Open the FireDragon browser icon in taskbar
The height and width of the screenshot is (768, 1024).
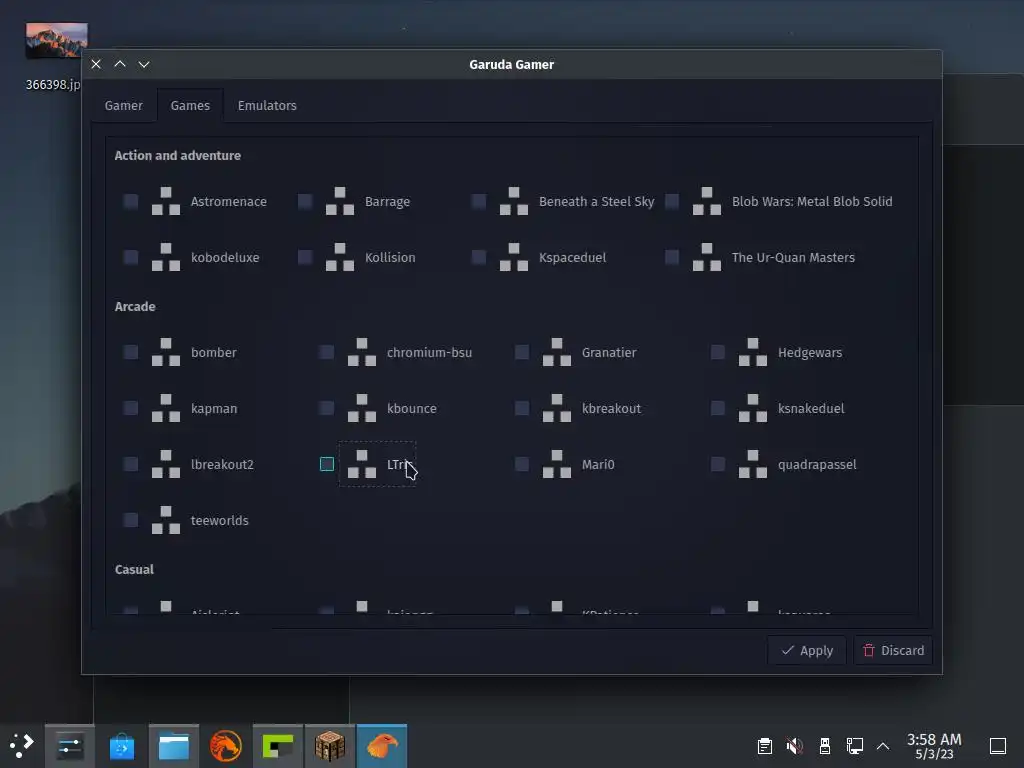point(226,746)
